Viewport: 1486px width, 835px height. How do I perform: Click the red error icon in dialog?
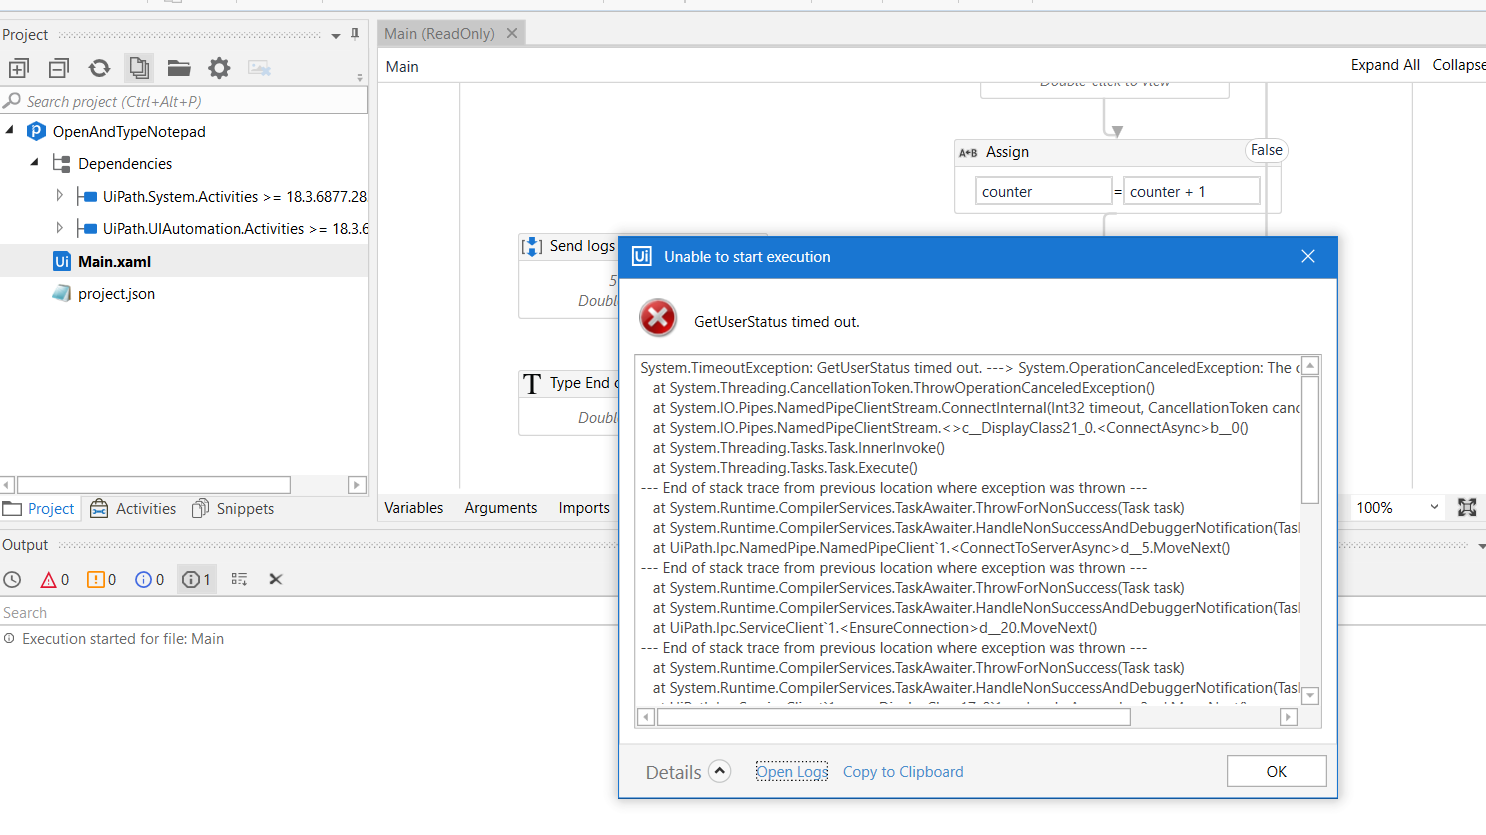658,319
